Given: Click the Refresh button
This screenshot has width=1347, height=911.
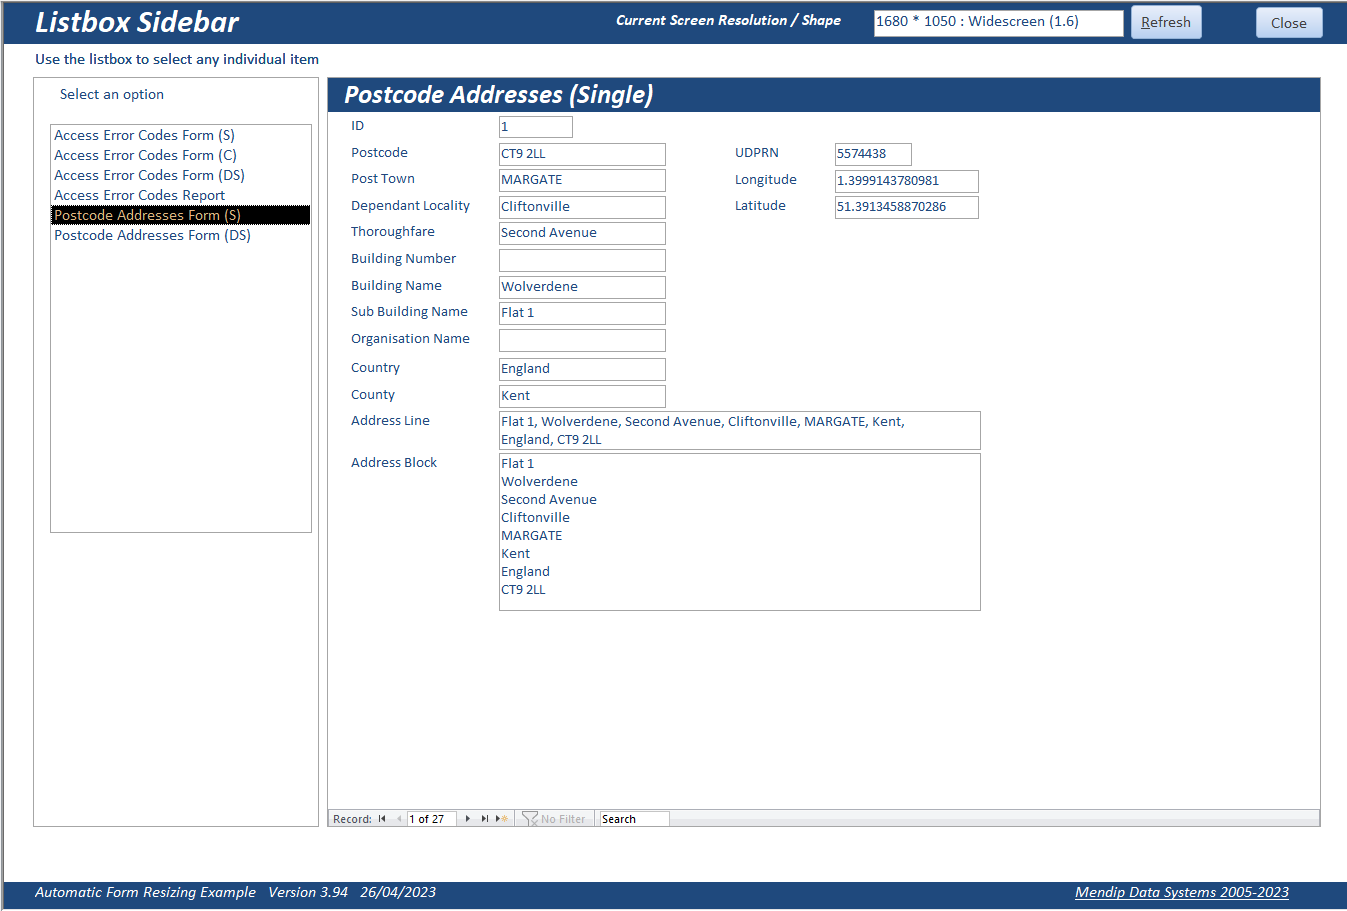Looking at the screenshot, I should click(1166, 22).
